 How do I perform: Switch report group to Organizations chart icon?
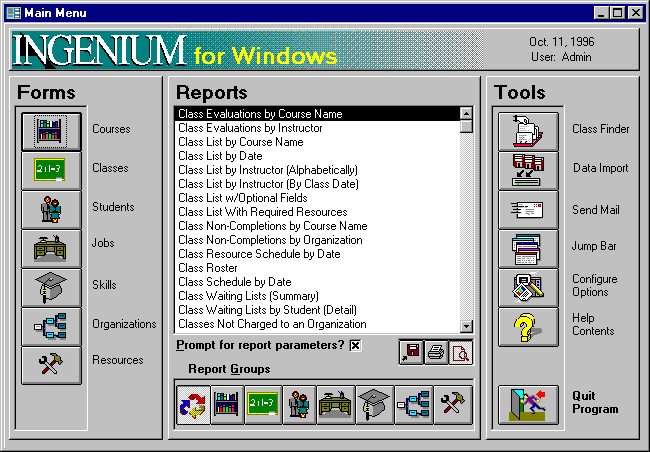pos(412,405)
